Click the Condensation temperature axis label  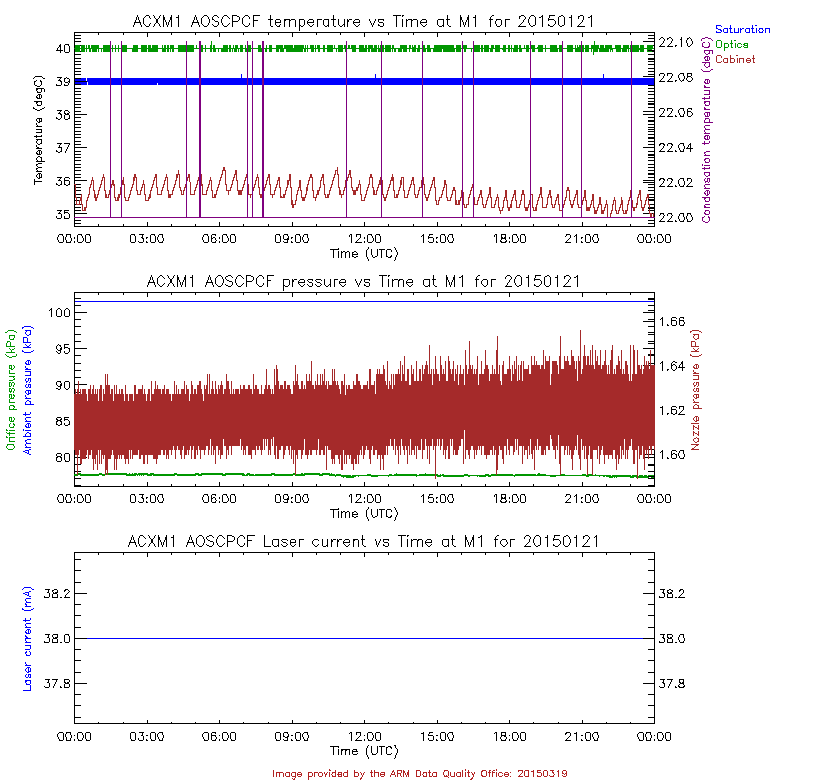[x=707, y=138]
